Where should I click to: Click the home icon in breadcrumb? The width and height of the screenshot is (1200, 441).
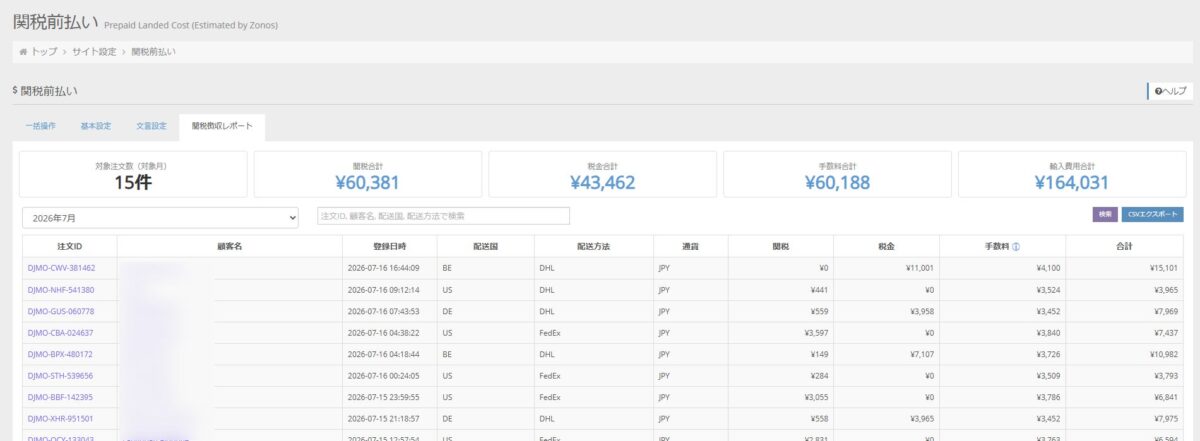point(24,51)
